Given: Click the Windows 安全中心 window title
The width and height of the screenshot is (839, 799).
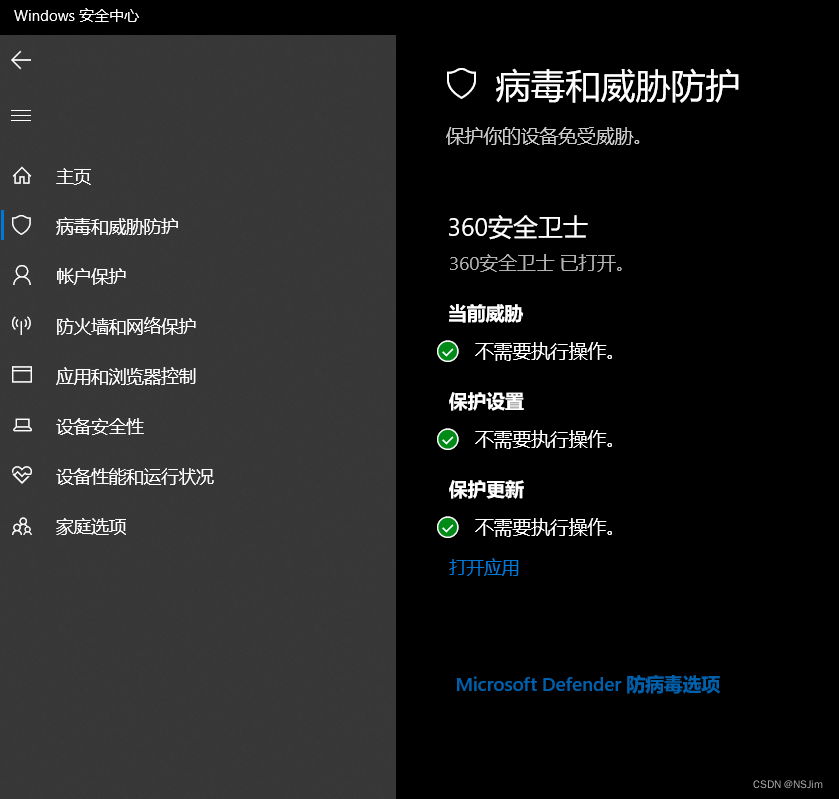Looking at the screenshot, I should click(76, 16).
